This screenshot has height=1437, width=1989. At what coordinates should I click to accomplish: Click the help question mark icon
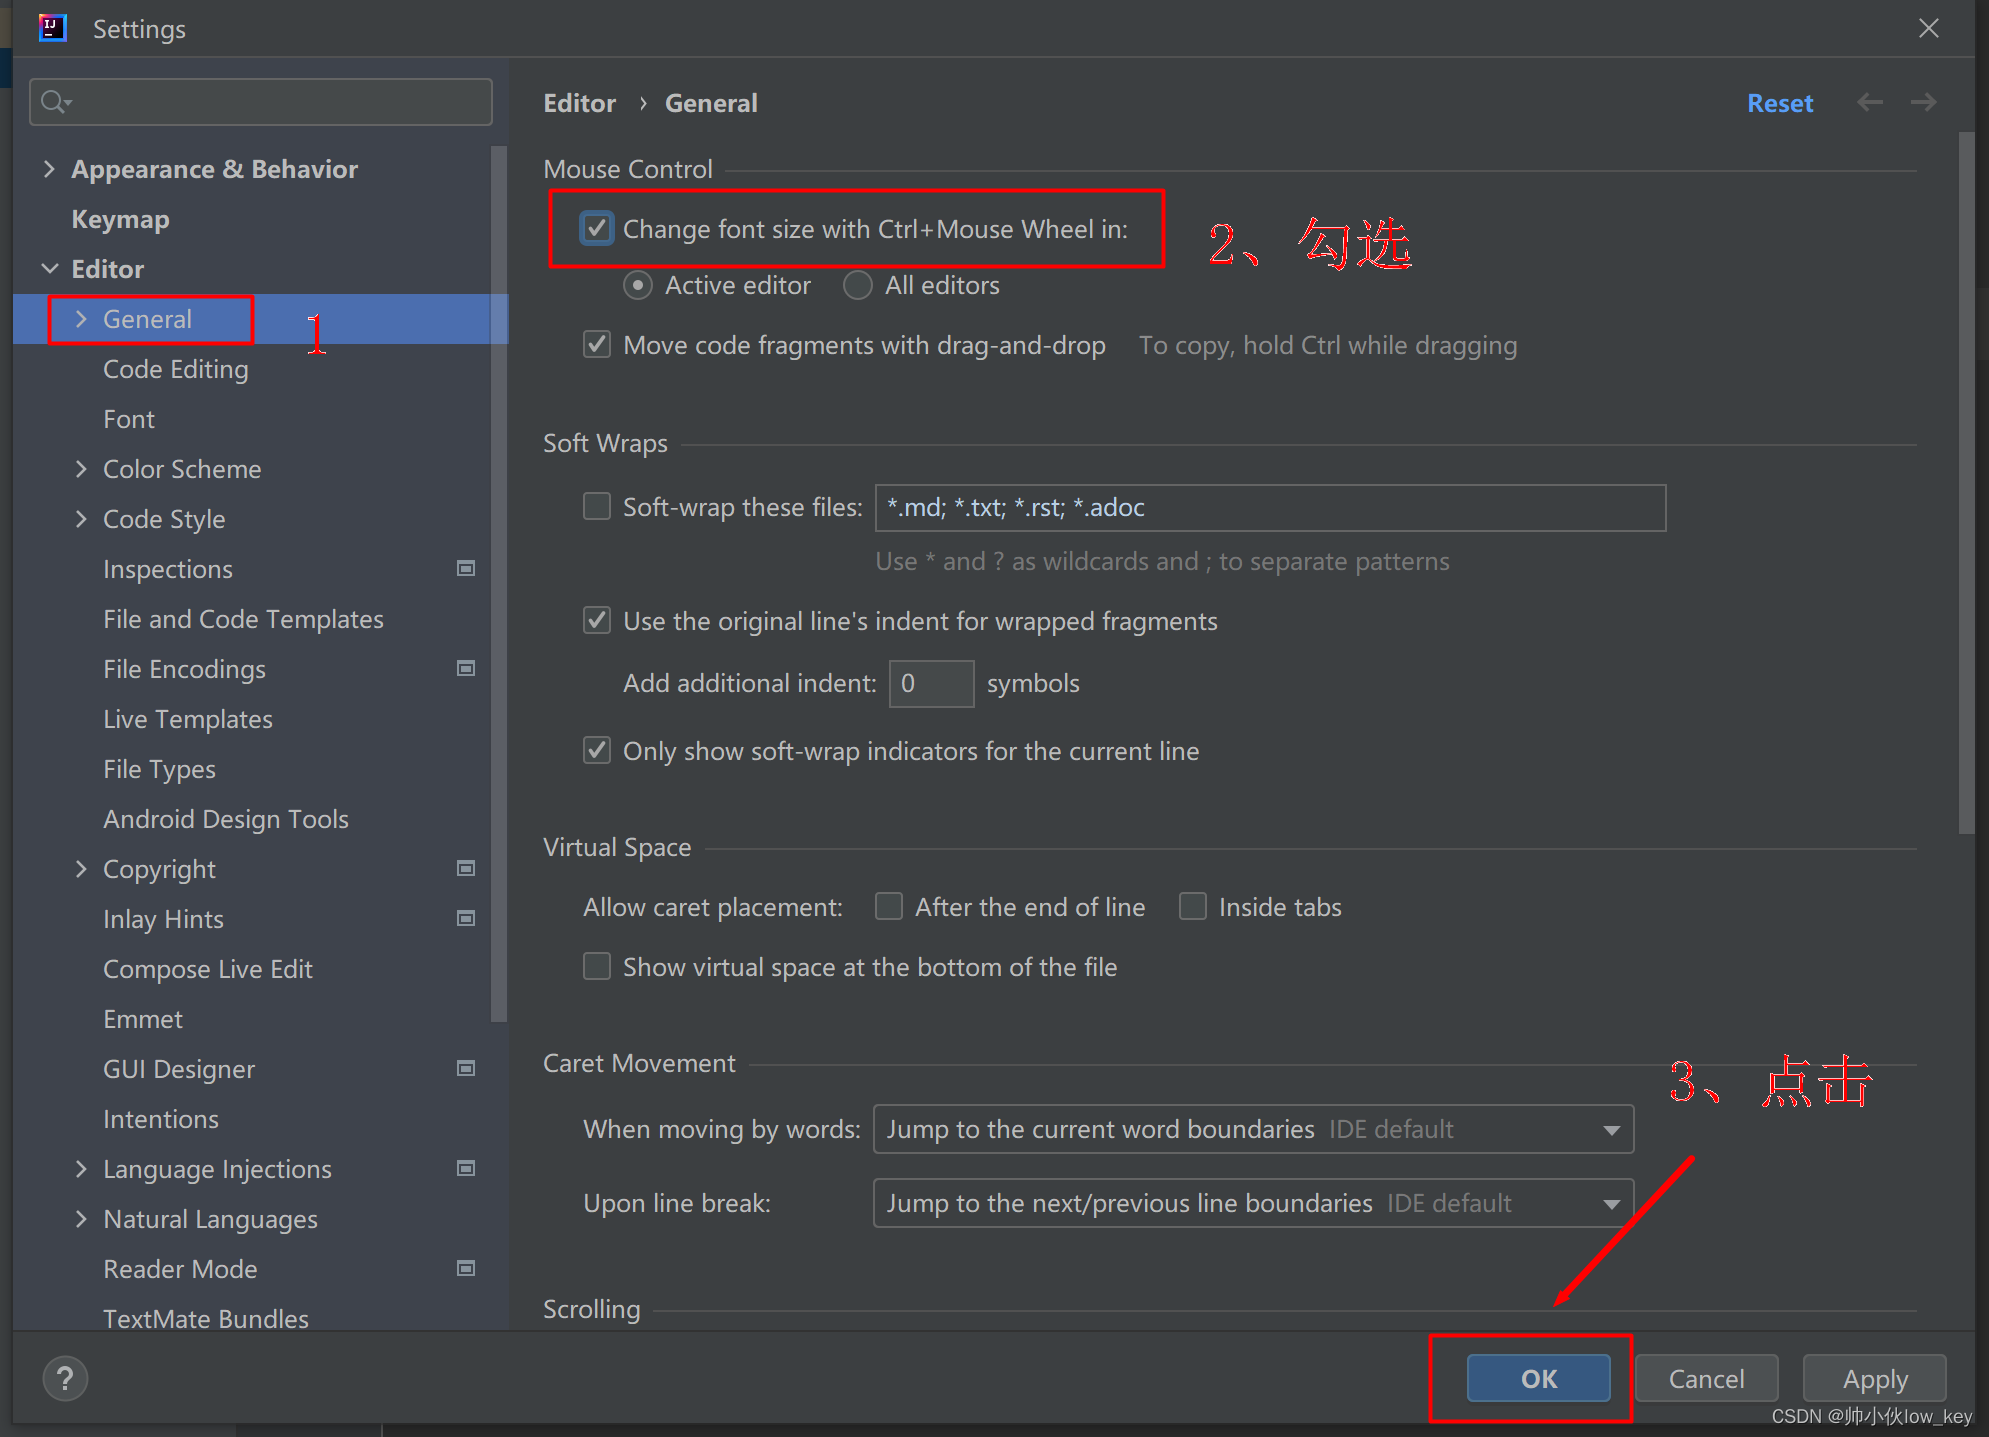tap(65, 1379)
